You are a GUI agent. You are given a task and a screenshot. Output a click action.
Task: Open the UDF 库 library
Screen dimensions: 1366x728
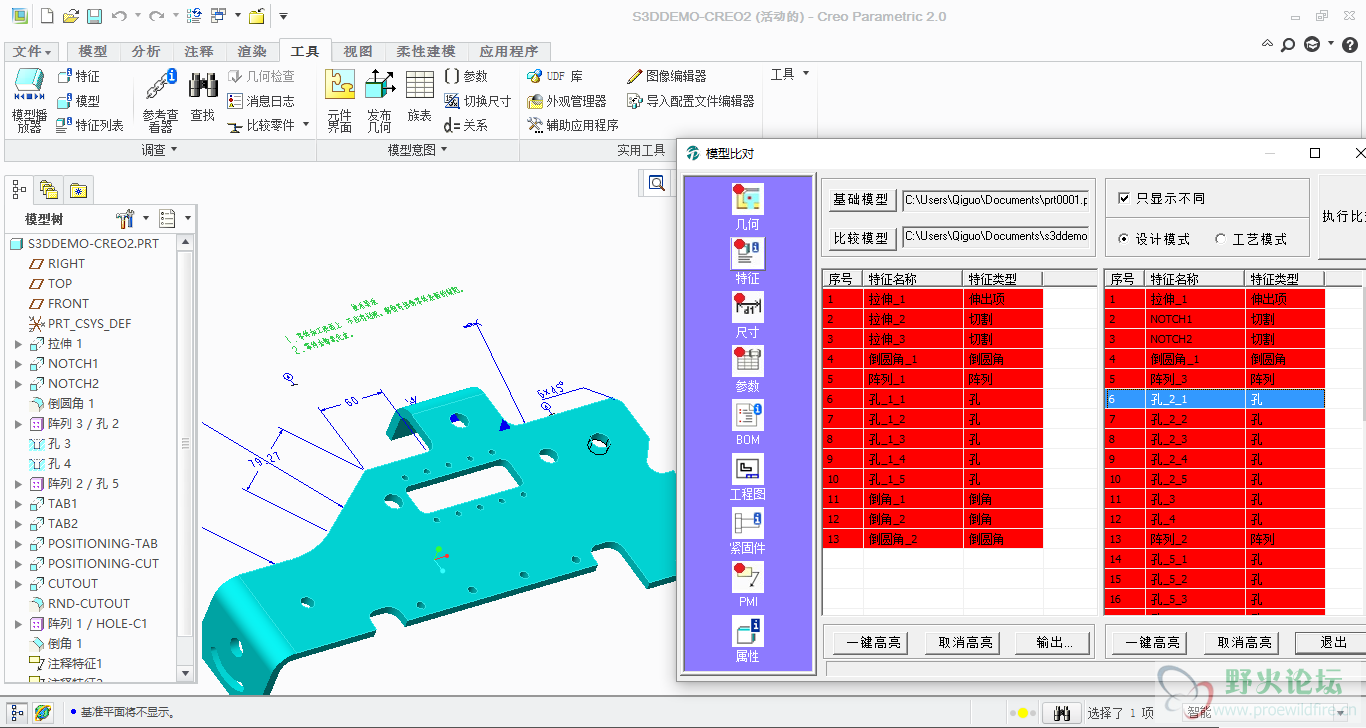[x=555, y=76]
